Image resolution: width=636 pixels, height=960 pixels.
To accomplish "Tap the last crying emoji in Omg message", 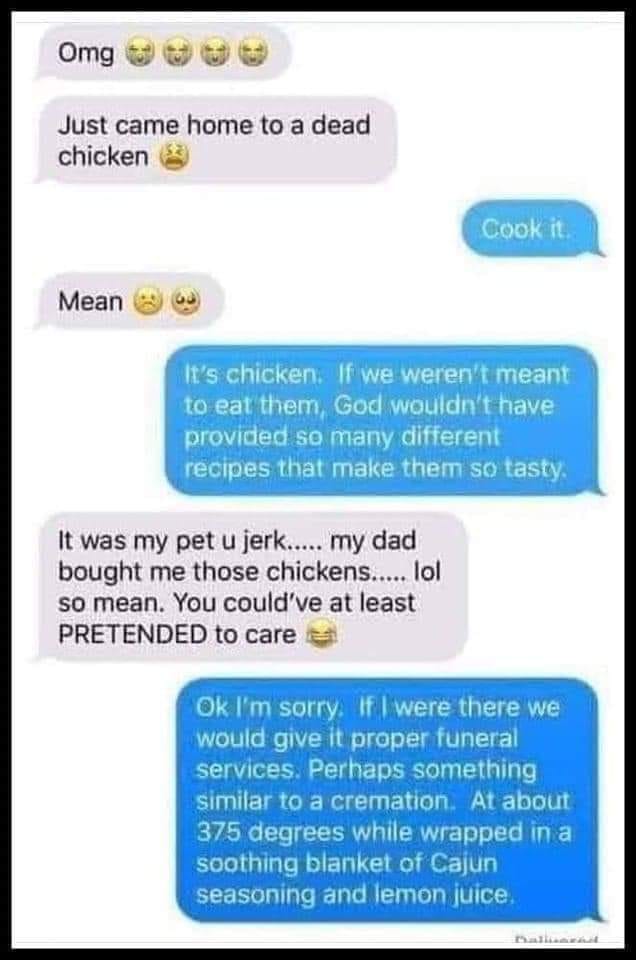I will pos(252,54).
